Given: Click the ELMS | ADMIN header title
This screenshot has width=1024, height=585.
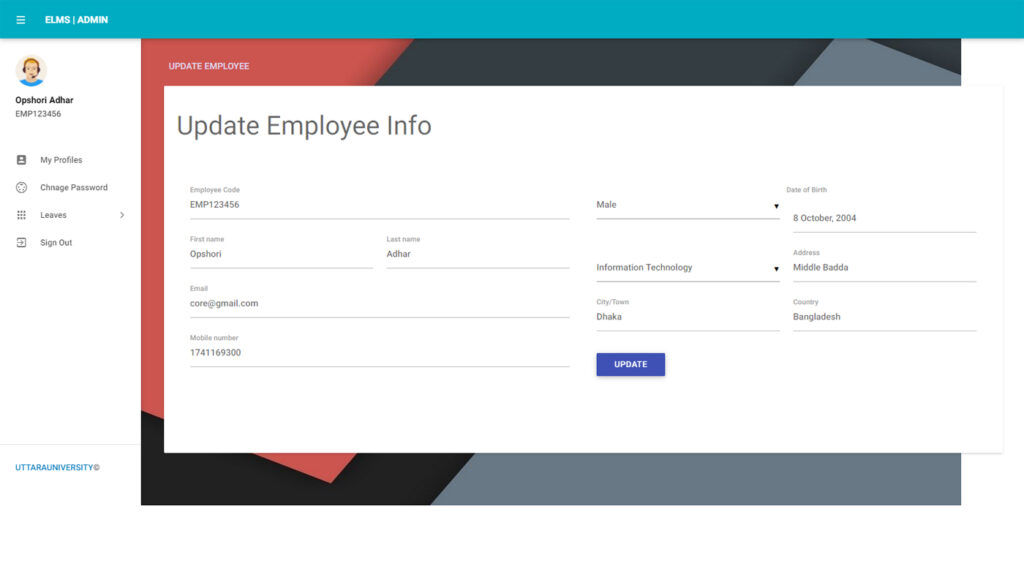Looking at the screenshot, I should tap(76, 20).
